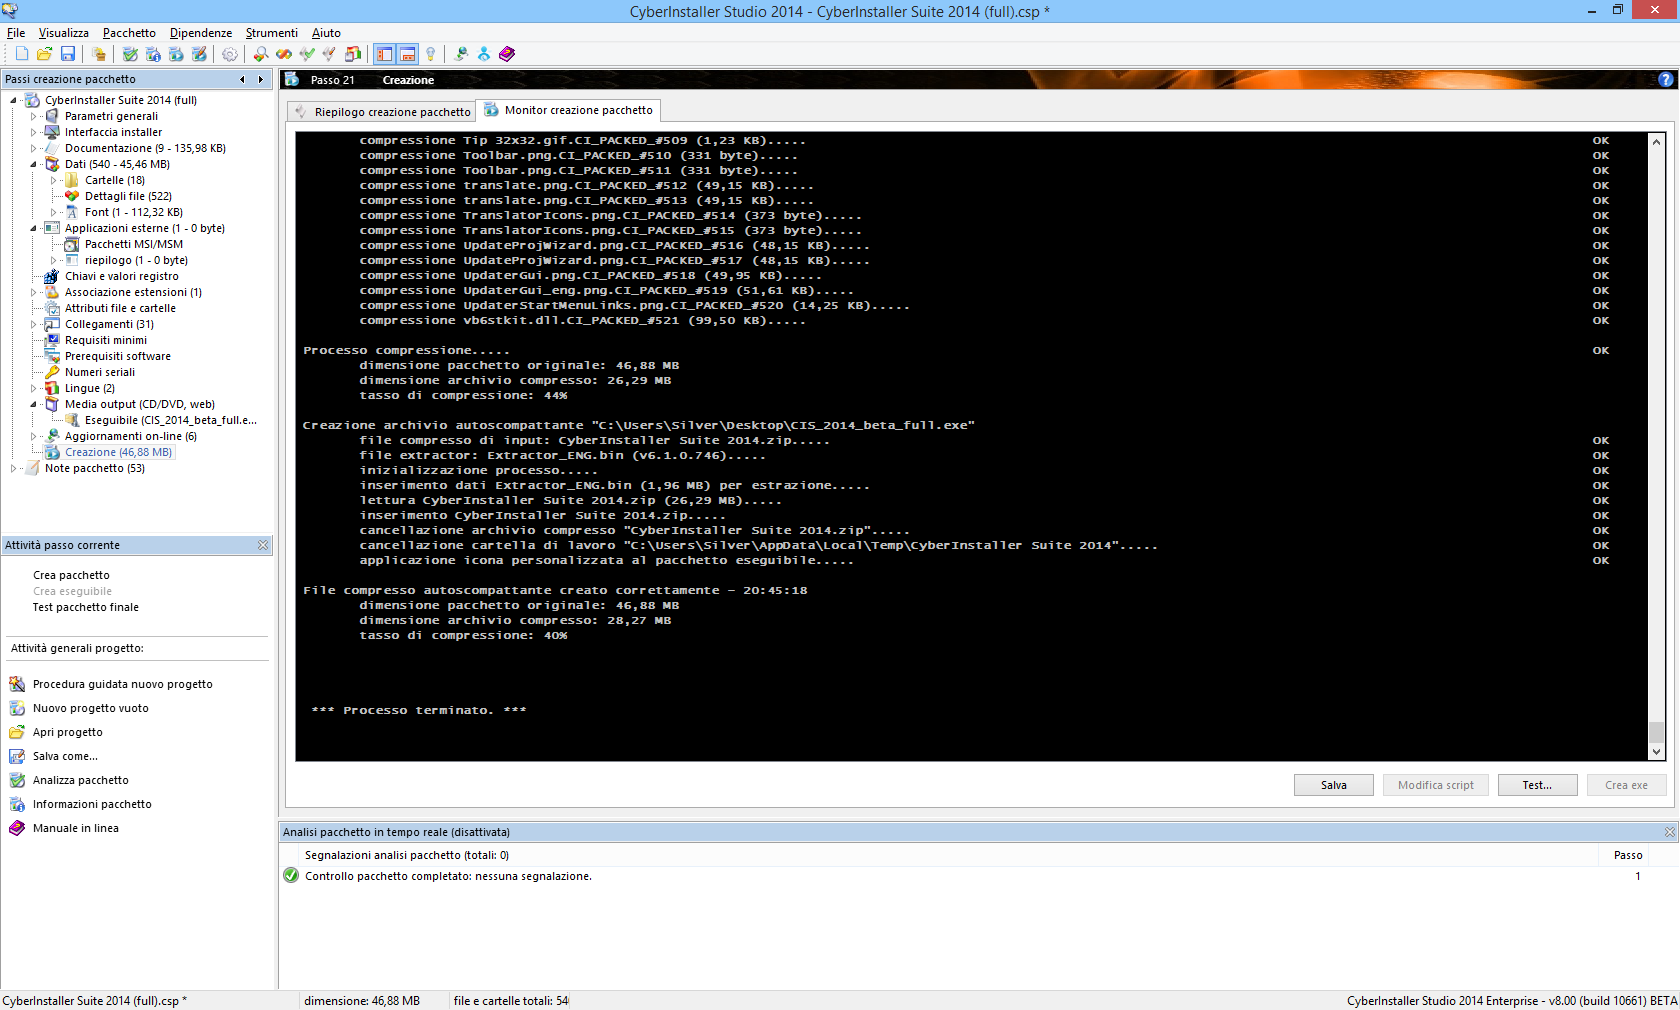Click the Test... button

(1537, 785)
